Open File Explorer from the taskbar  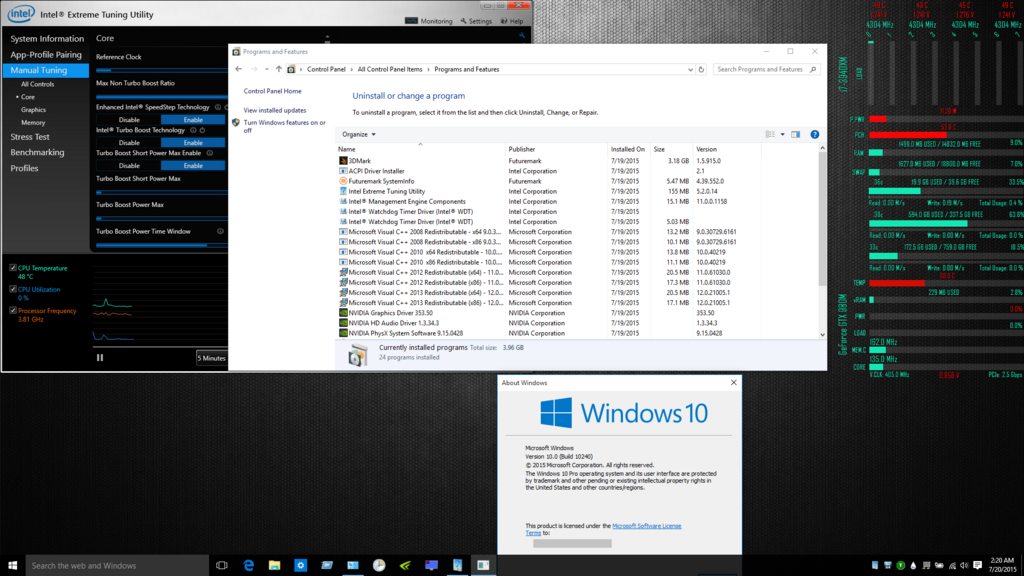coord(274,566)
